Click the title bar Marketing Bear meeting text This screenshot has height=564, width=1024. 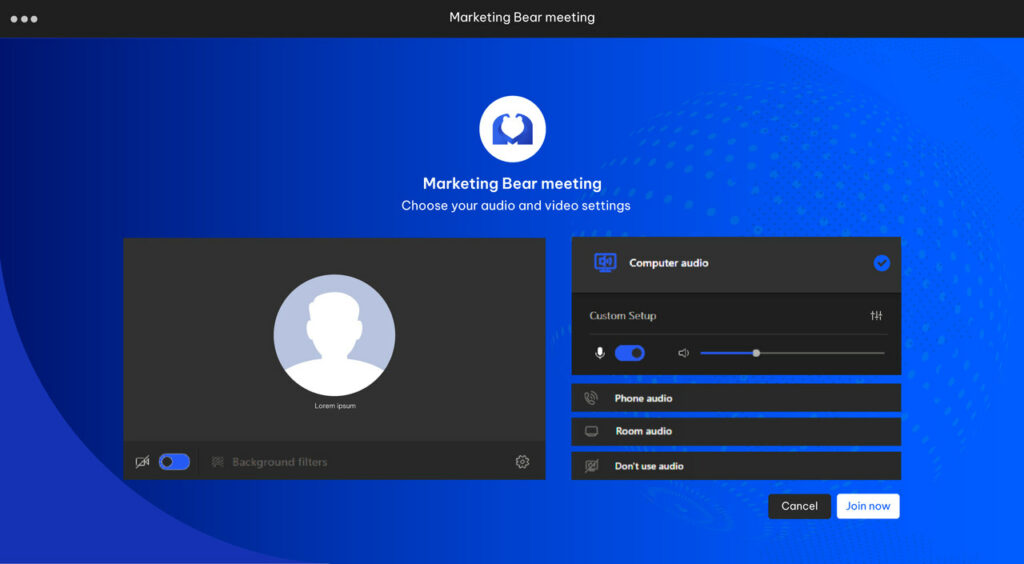522,18
